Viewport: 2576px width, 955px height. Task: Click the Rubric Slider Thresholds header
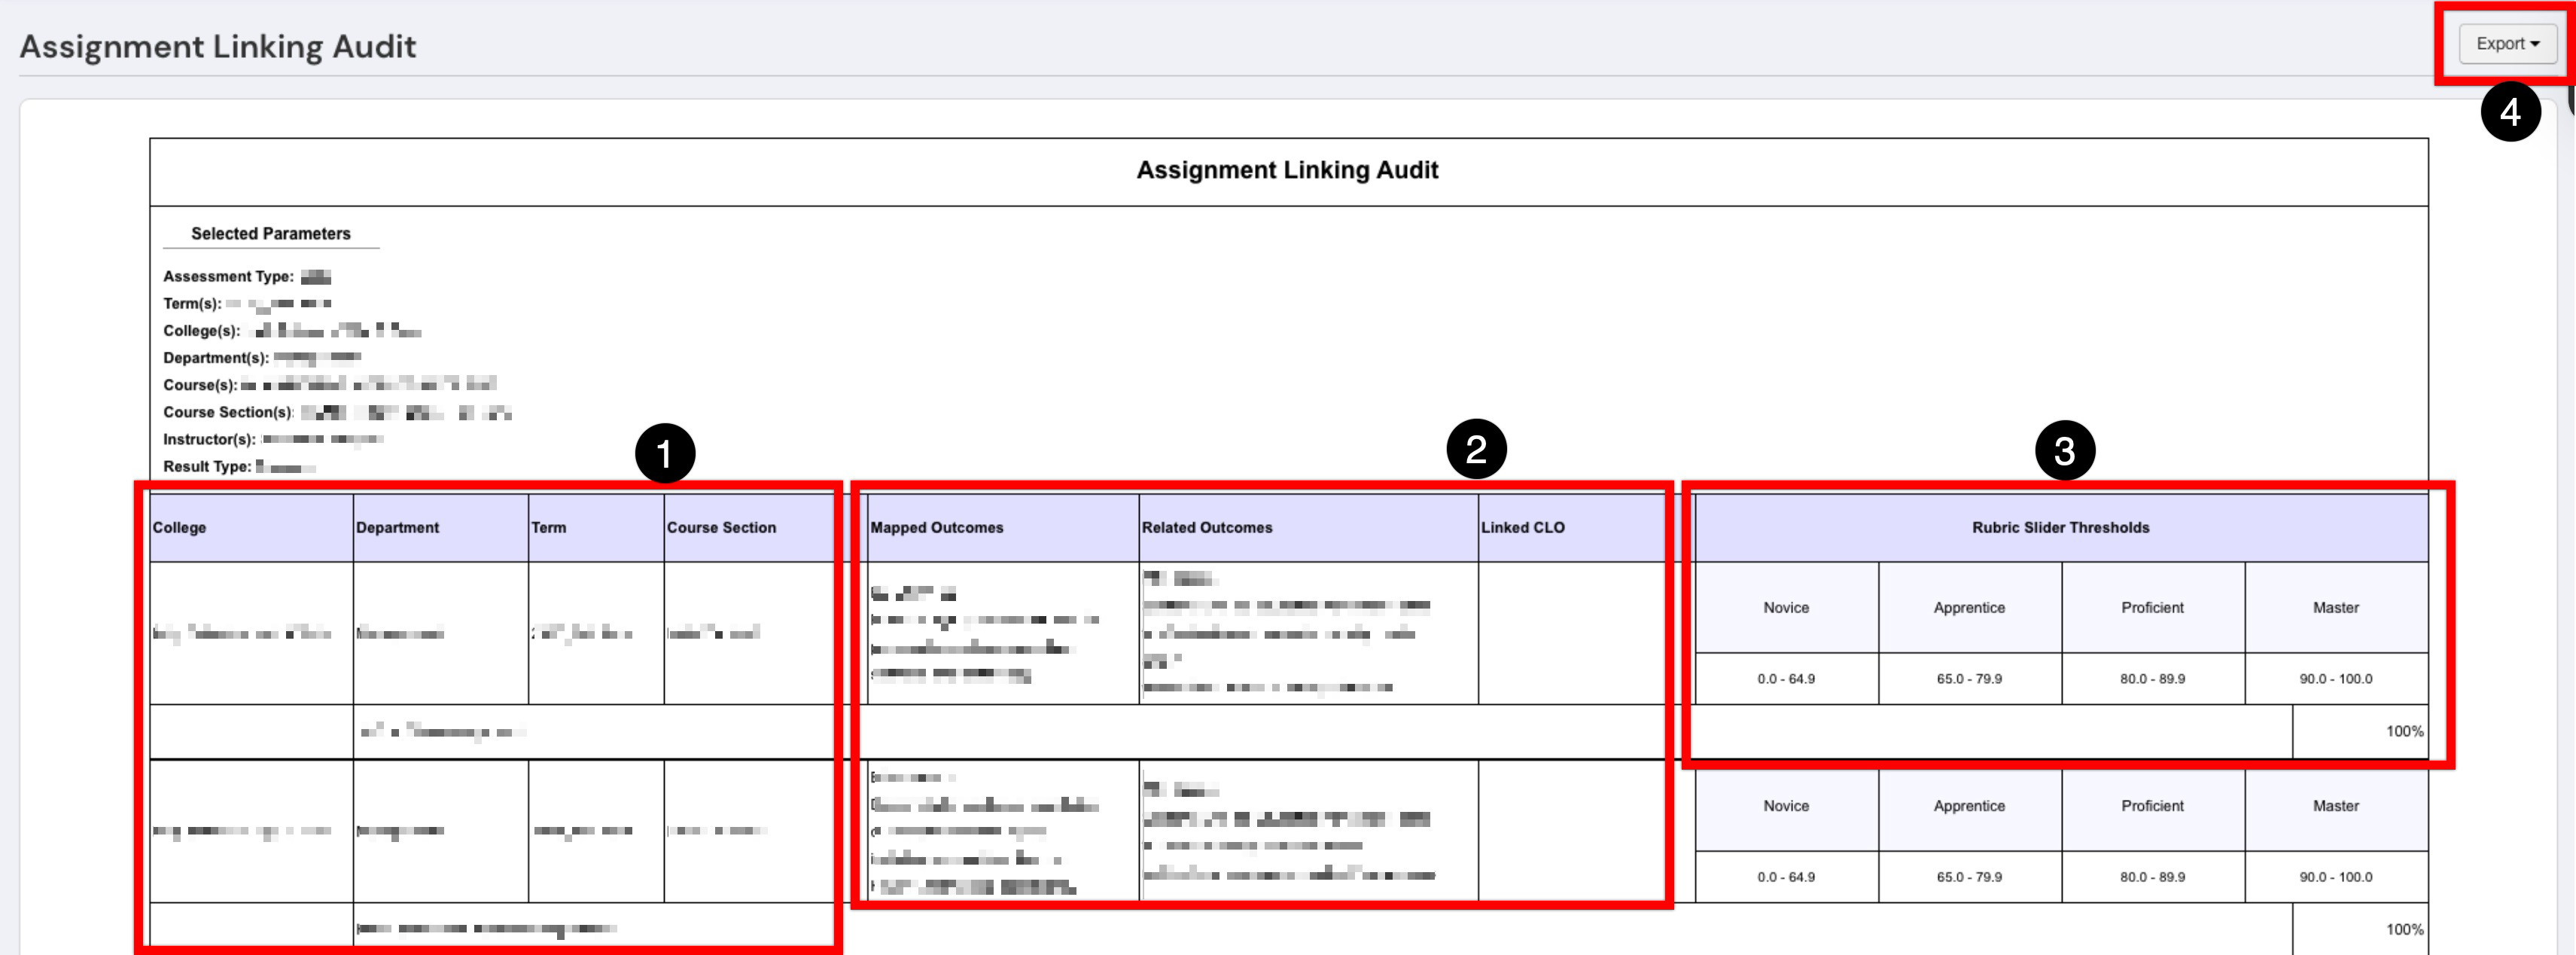pyautogui.click(x=2060, y=527)
